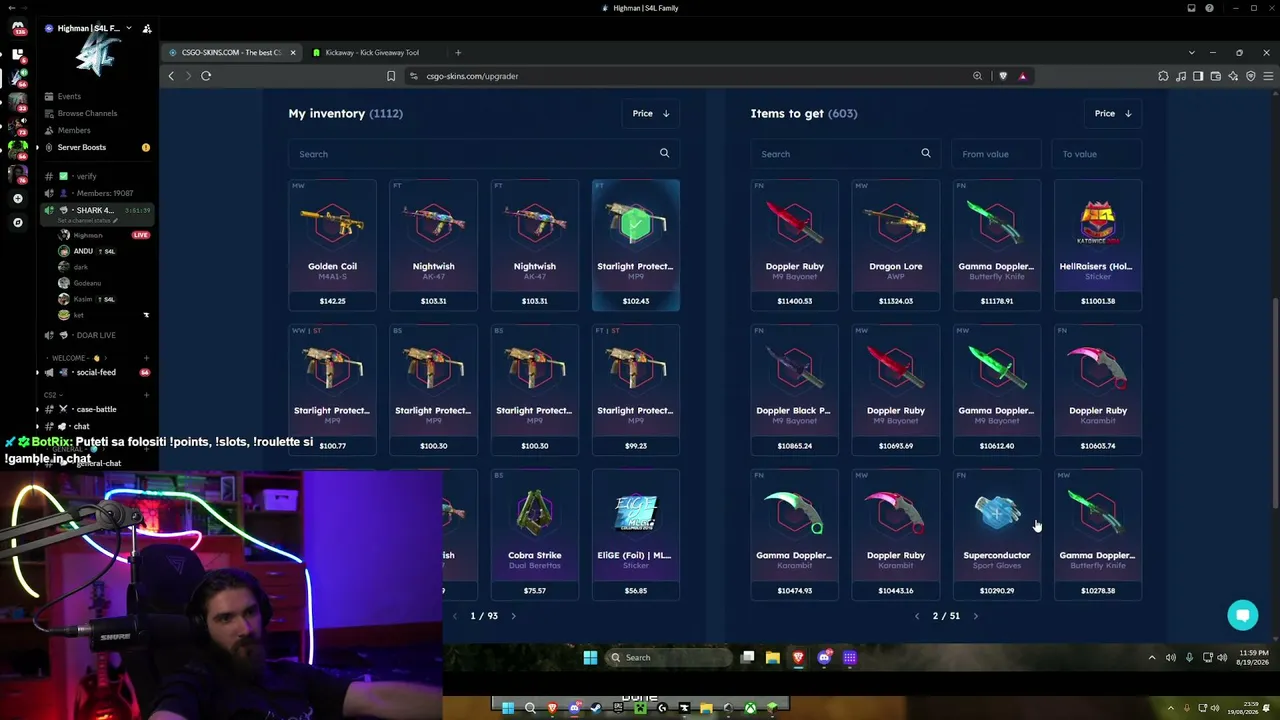Bookmark the current page in address bar
Viewport: 1280px width, 720px height.
[x=391, y=76]
